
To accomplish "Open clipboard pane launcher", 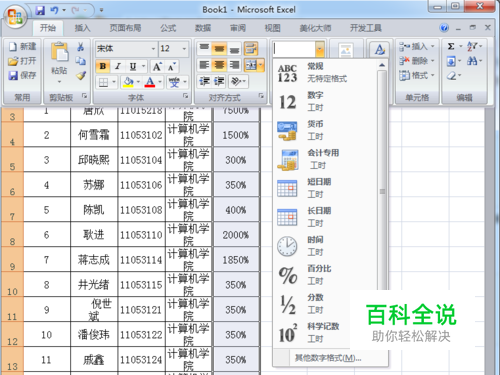I will (x=85, y=96).
